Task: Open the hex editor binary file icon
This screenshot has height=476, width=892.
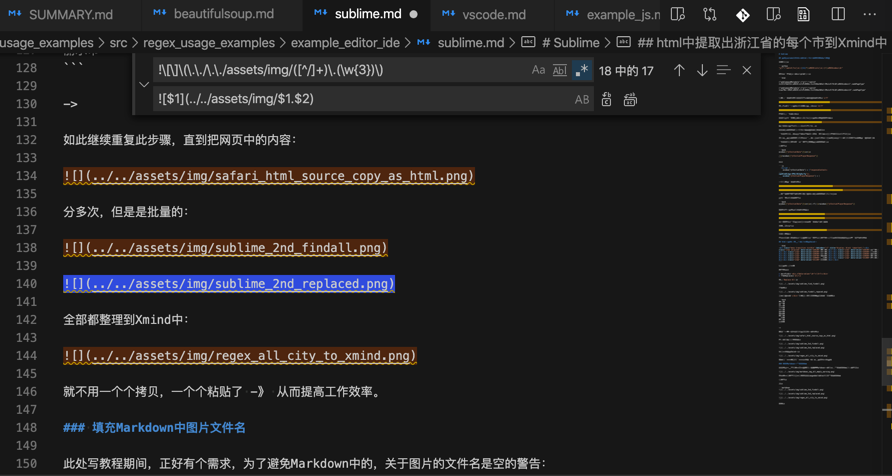Action: (803, 14)
